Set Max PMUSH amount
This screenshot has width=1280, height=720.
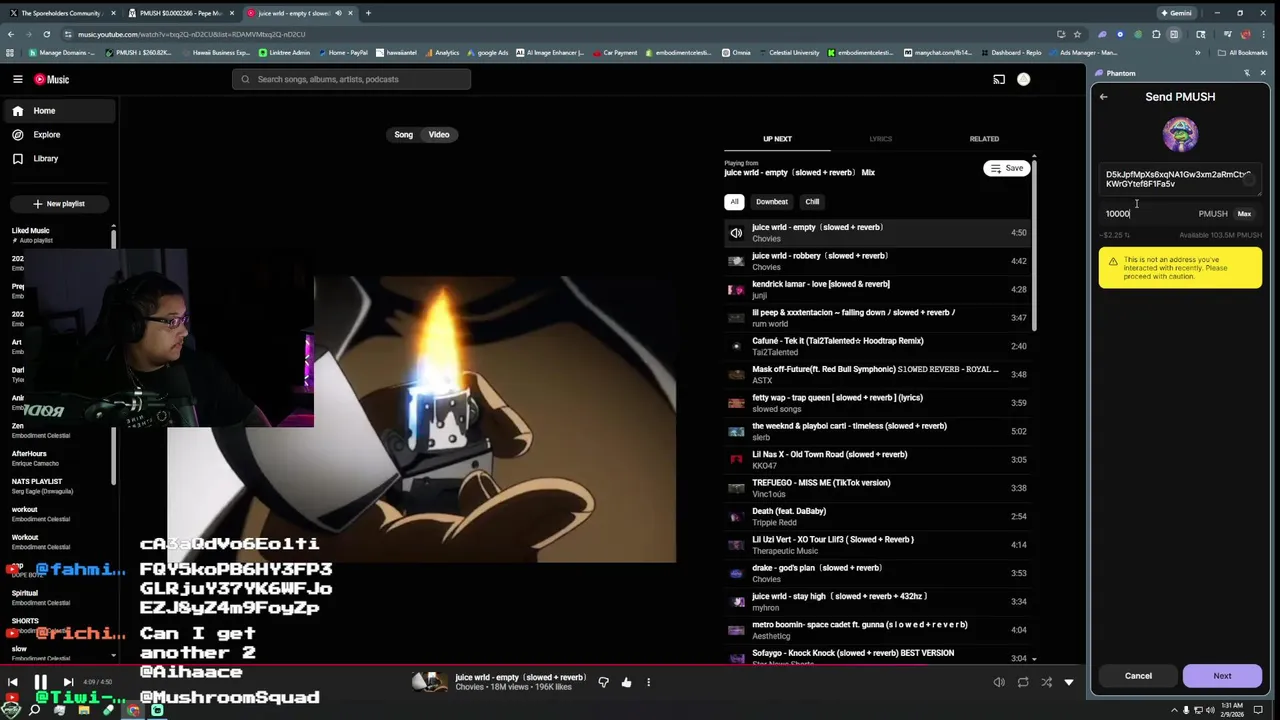tap(1244, 213)
